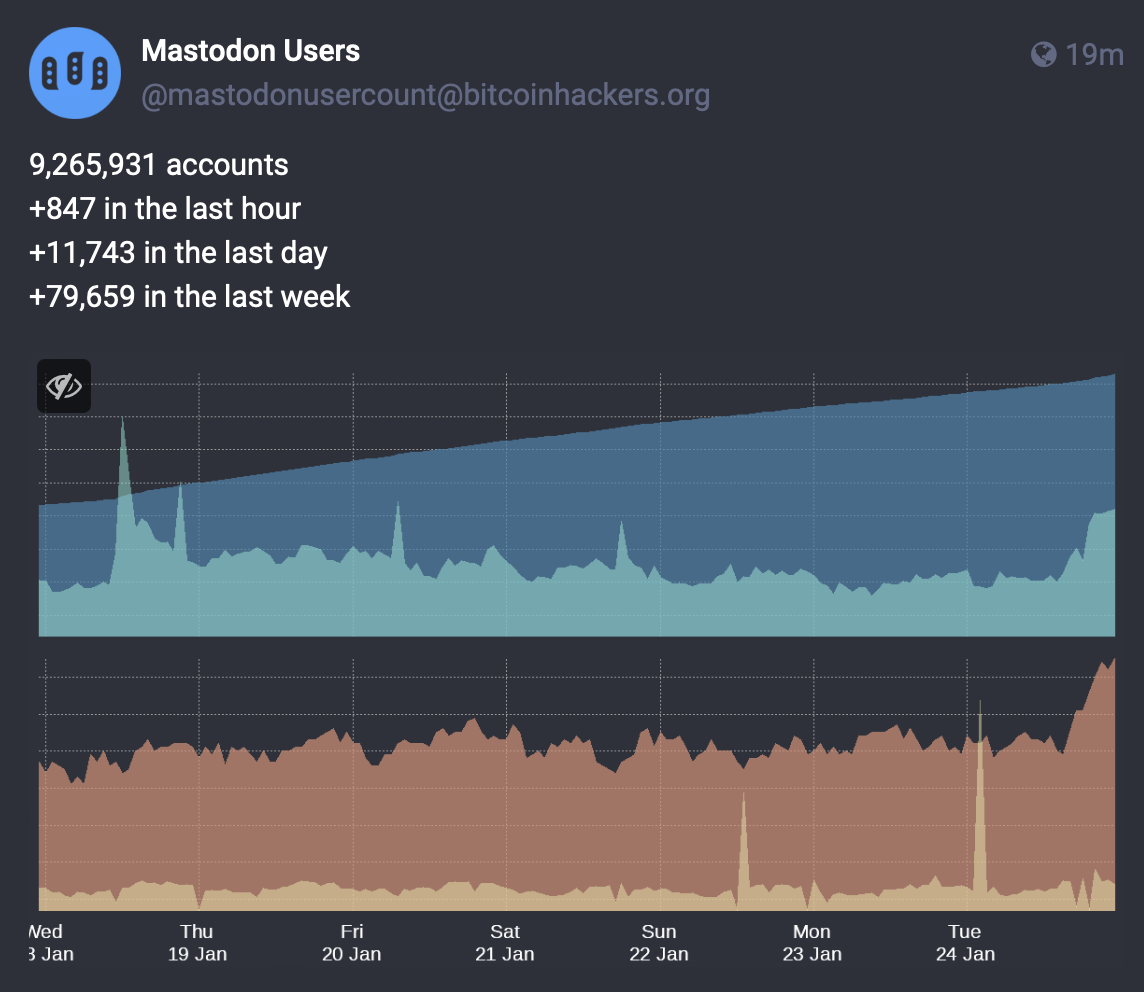The image size is (1144, 992).
Task: Expand the accounts growth chart image
Action: tap(576, 660)
